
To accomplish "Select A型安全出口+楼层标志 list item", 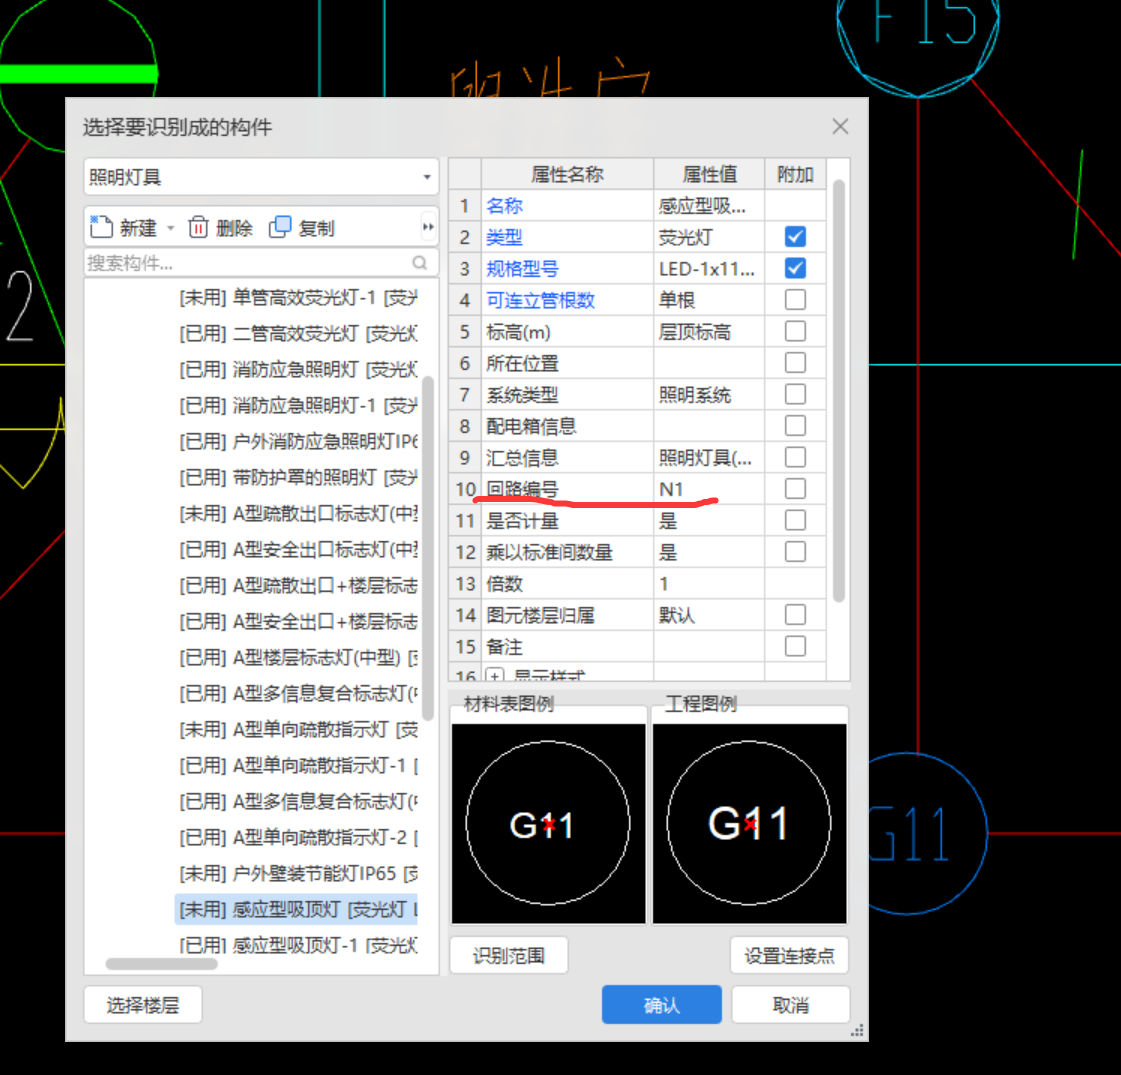I will point(298,621).
